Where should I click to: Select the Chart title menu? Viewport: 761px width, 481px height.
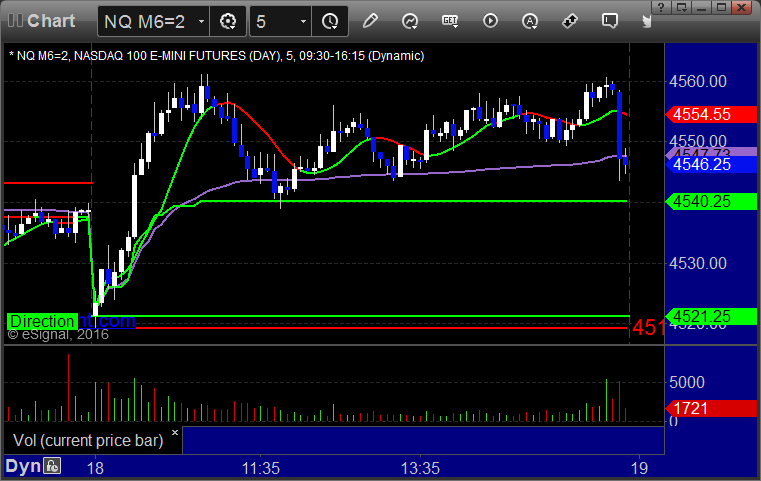(x=42, y=21)
